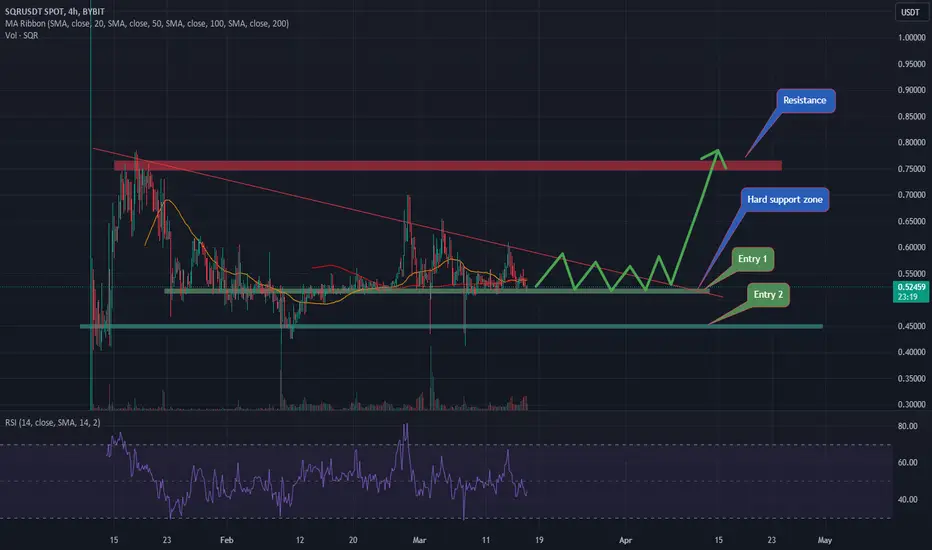The width and height of the screenshot is (932, 550).
Task: Select the red resistance zone rectangle
Action: pos(448,165)
